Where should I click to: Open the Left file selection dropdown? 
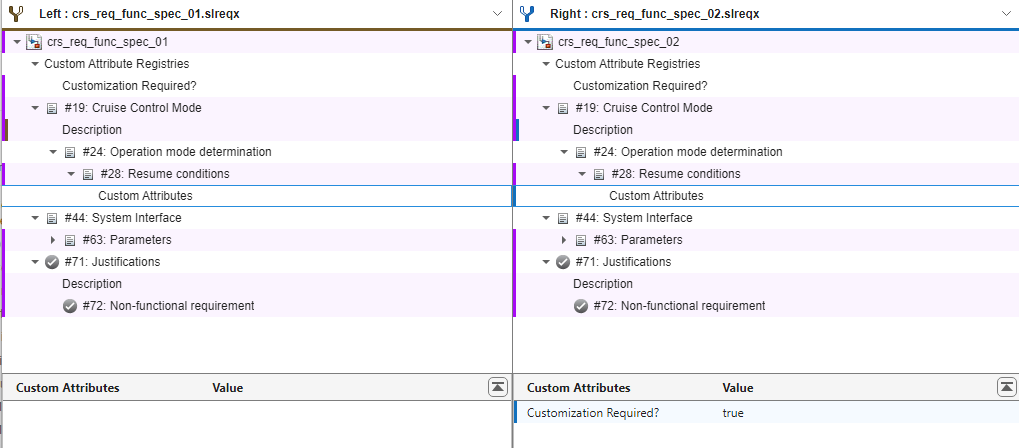coord(498,14)
